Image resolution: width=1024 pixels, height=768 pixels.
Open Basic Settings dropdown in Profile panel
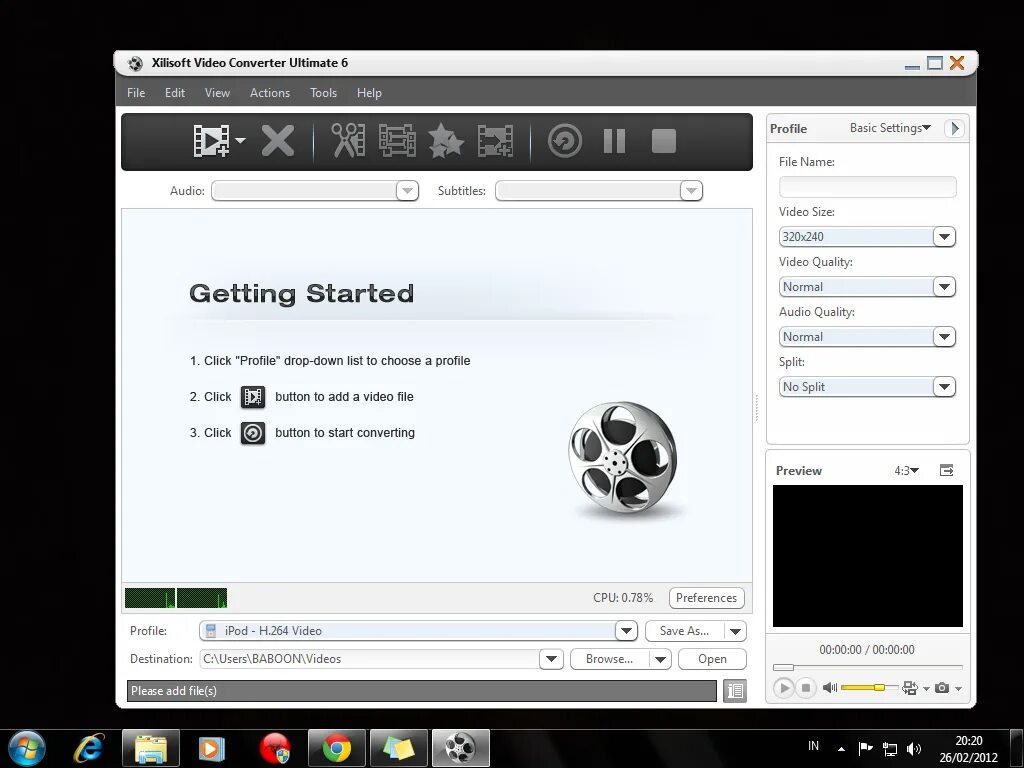pos(890,128)
